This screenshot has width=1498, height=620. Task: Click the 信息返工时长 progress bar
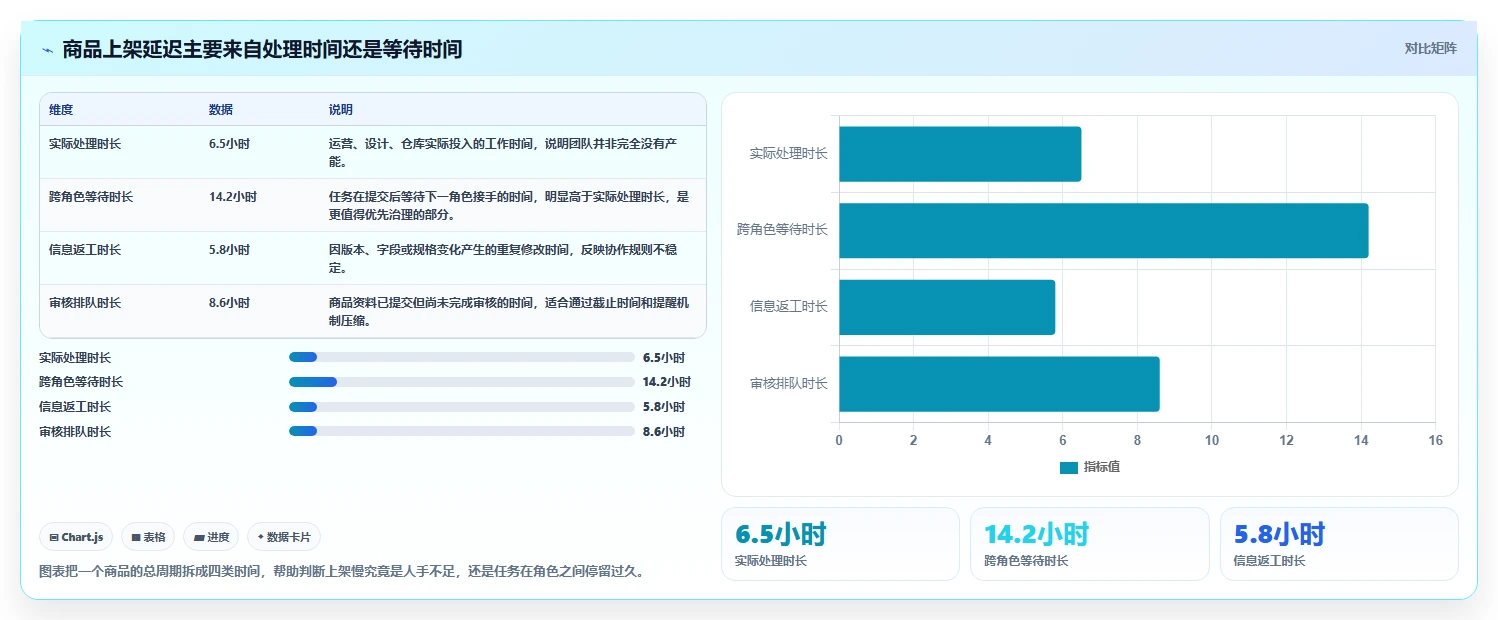(462, 407)
